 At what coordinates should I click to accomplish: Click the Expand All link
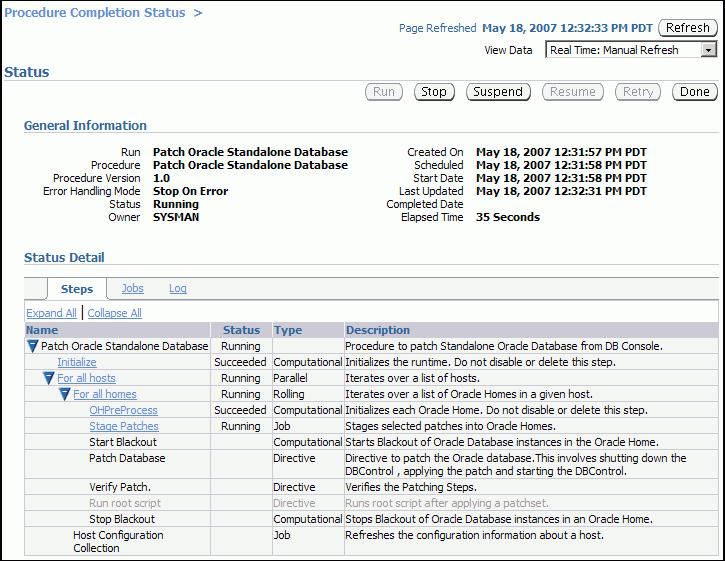51,313
